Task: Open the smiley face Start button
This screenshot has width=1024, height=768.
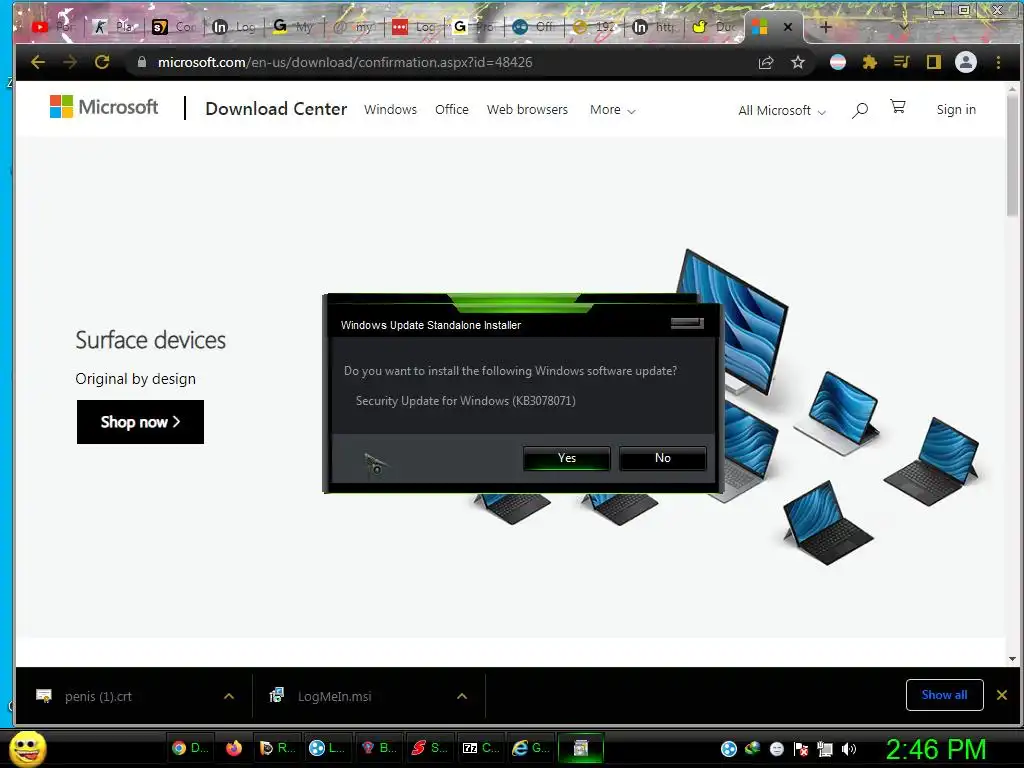Action: coord(28,748)
